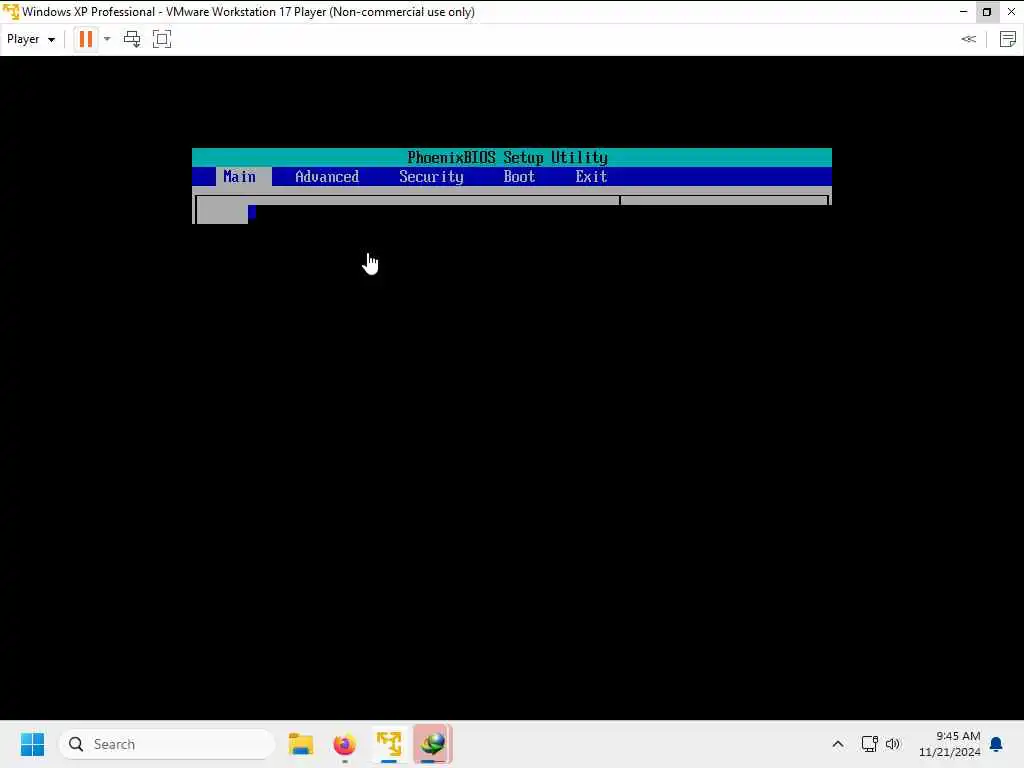Expand the power options arrow beside pause
This screenshot has width=1024, height=768.
107,39
